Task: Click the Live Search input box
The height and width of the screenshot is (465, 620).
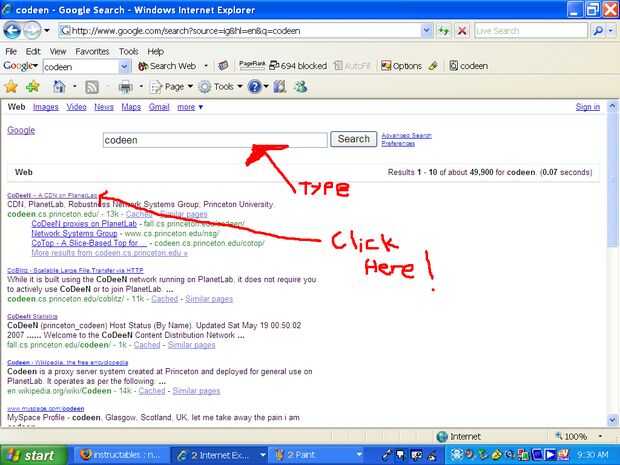Action: click(x=531, y=31)
